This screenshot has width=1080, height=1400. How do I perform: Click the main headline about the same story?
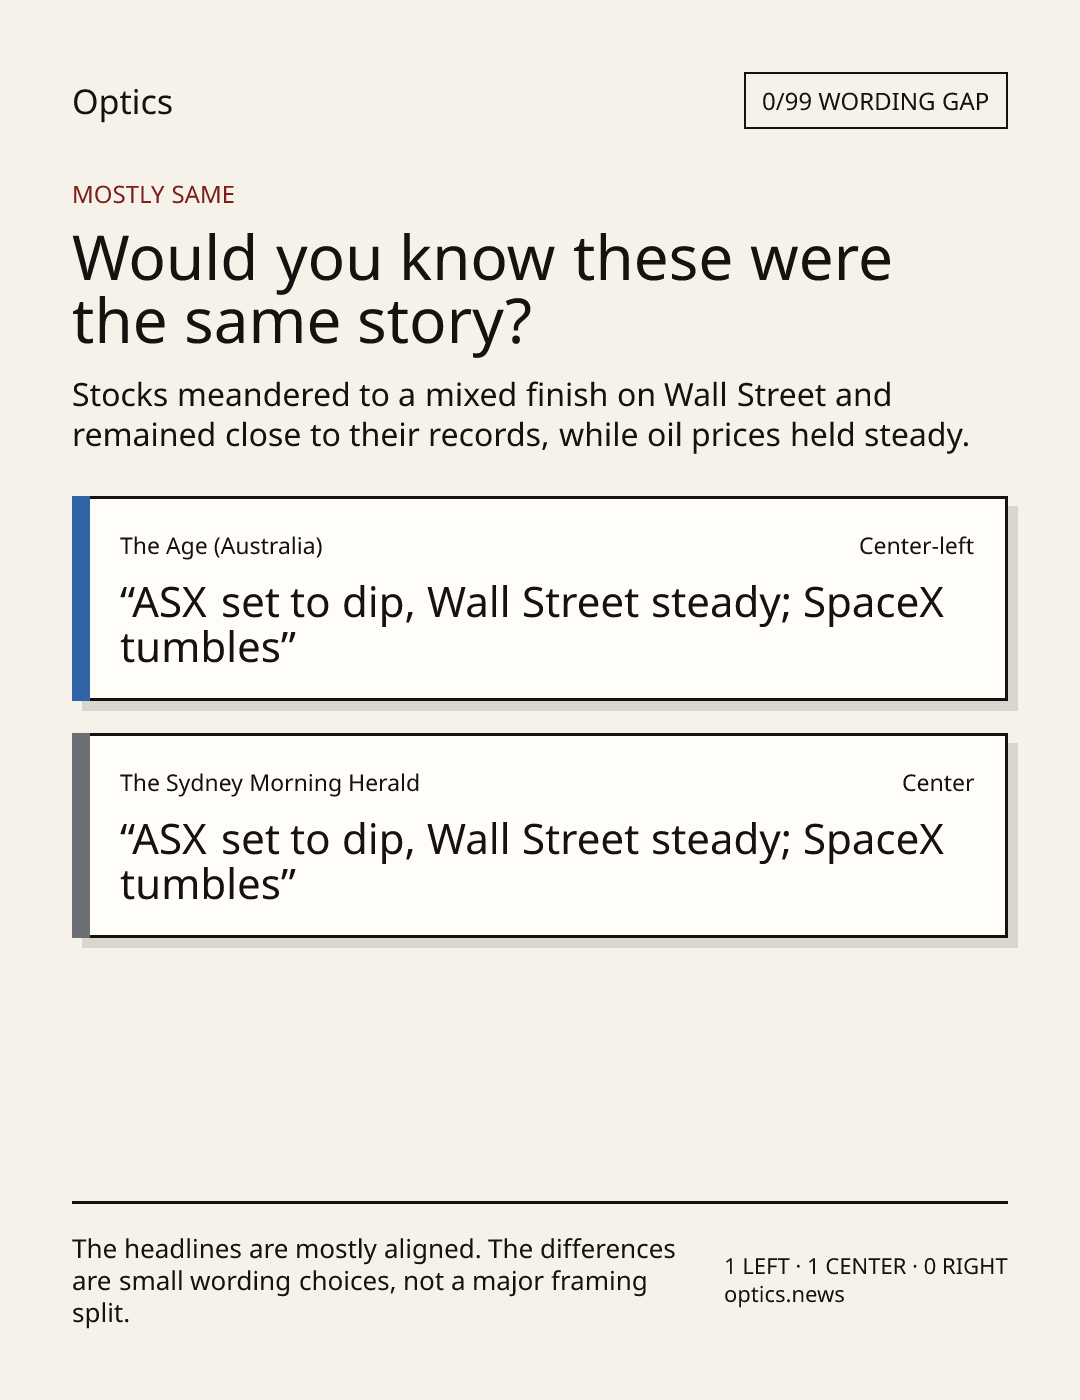point(482,290)
